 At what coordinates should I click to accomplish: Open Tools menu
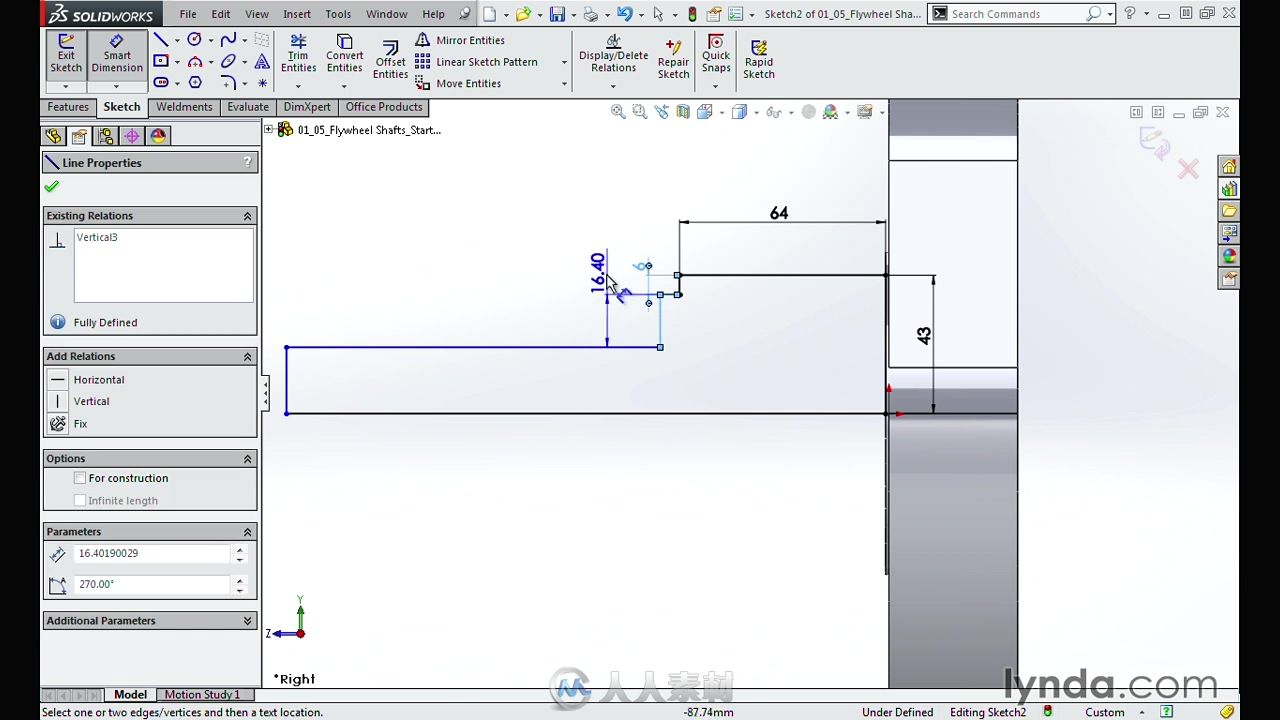pos(338,14)
